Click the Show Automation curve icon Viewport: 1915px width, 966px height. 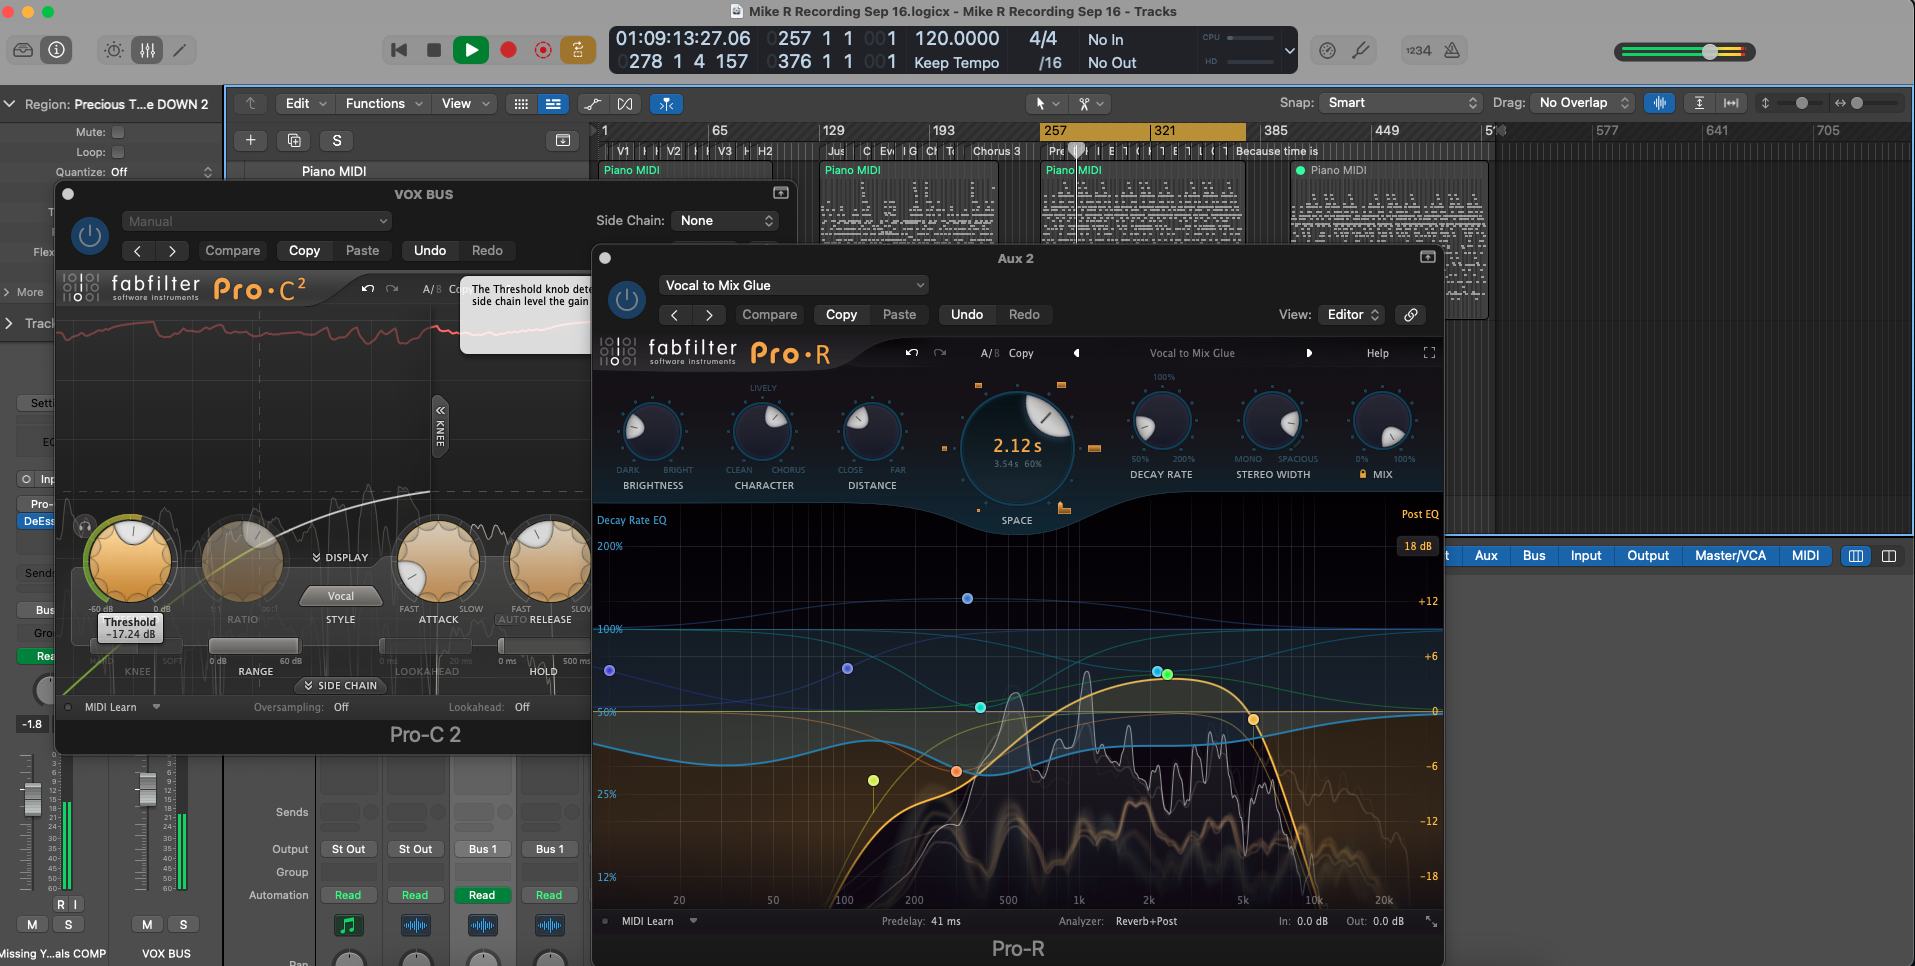(x=593, y=104)
